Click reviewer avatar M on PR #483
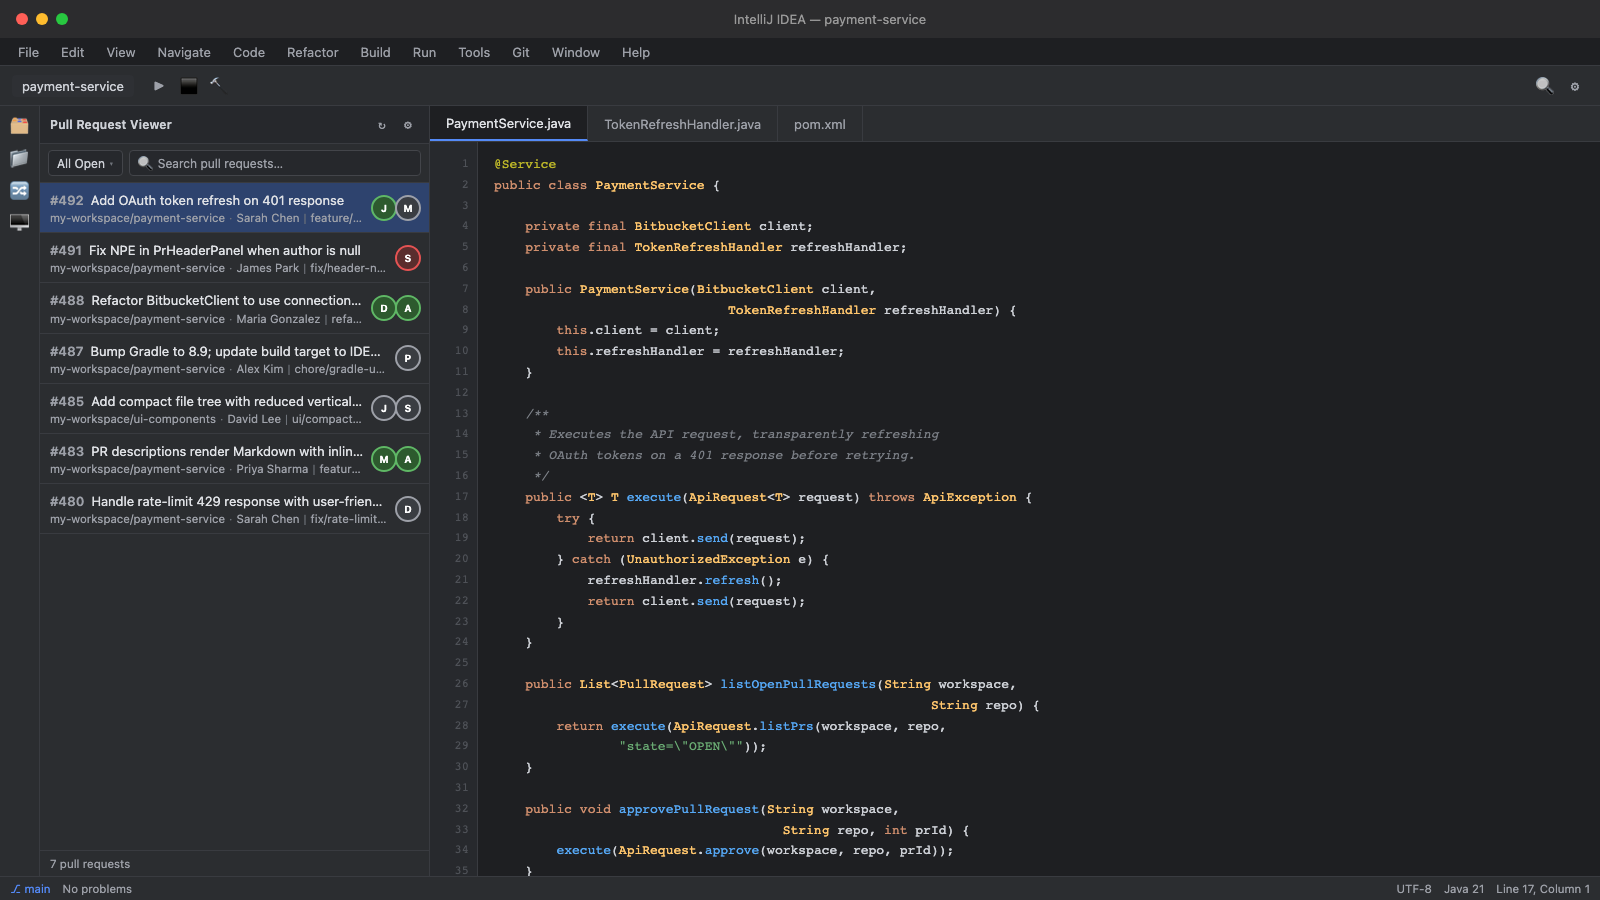Viewport: 1600px width, 900px height. (x=384, y=459)
